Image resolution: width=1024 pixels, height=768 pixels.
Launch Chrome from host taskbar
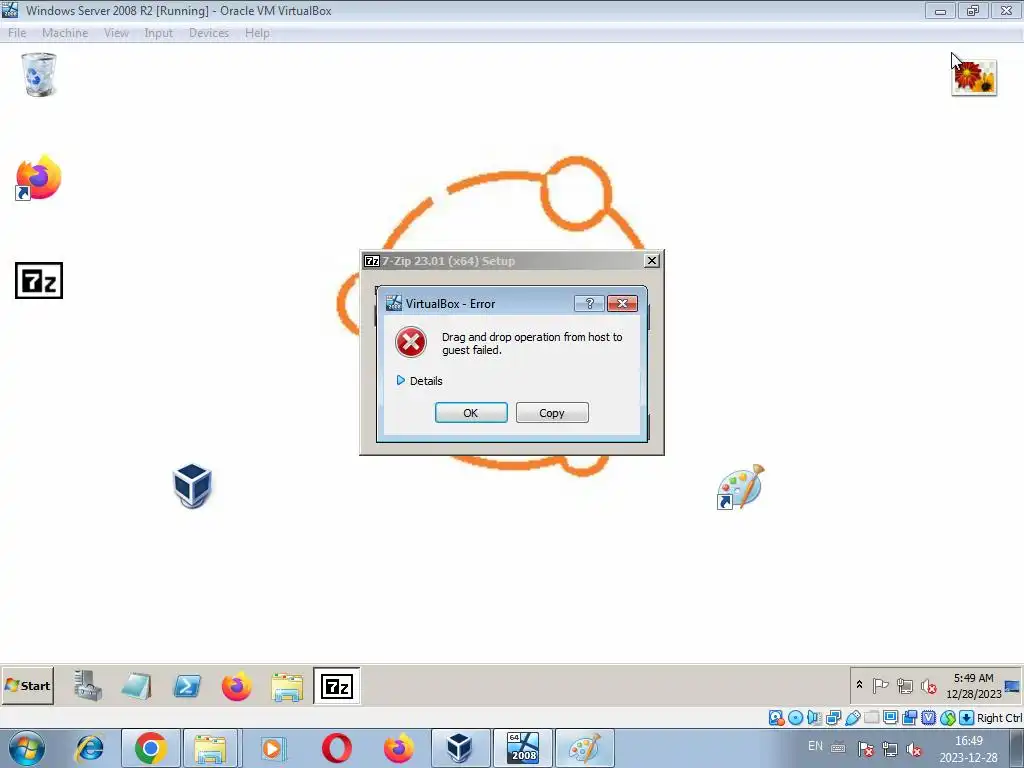click(x=151, y=748)
